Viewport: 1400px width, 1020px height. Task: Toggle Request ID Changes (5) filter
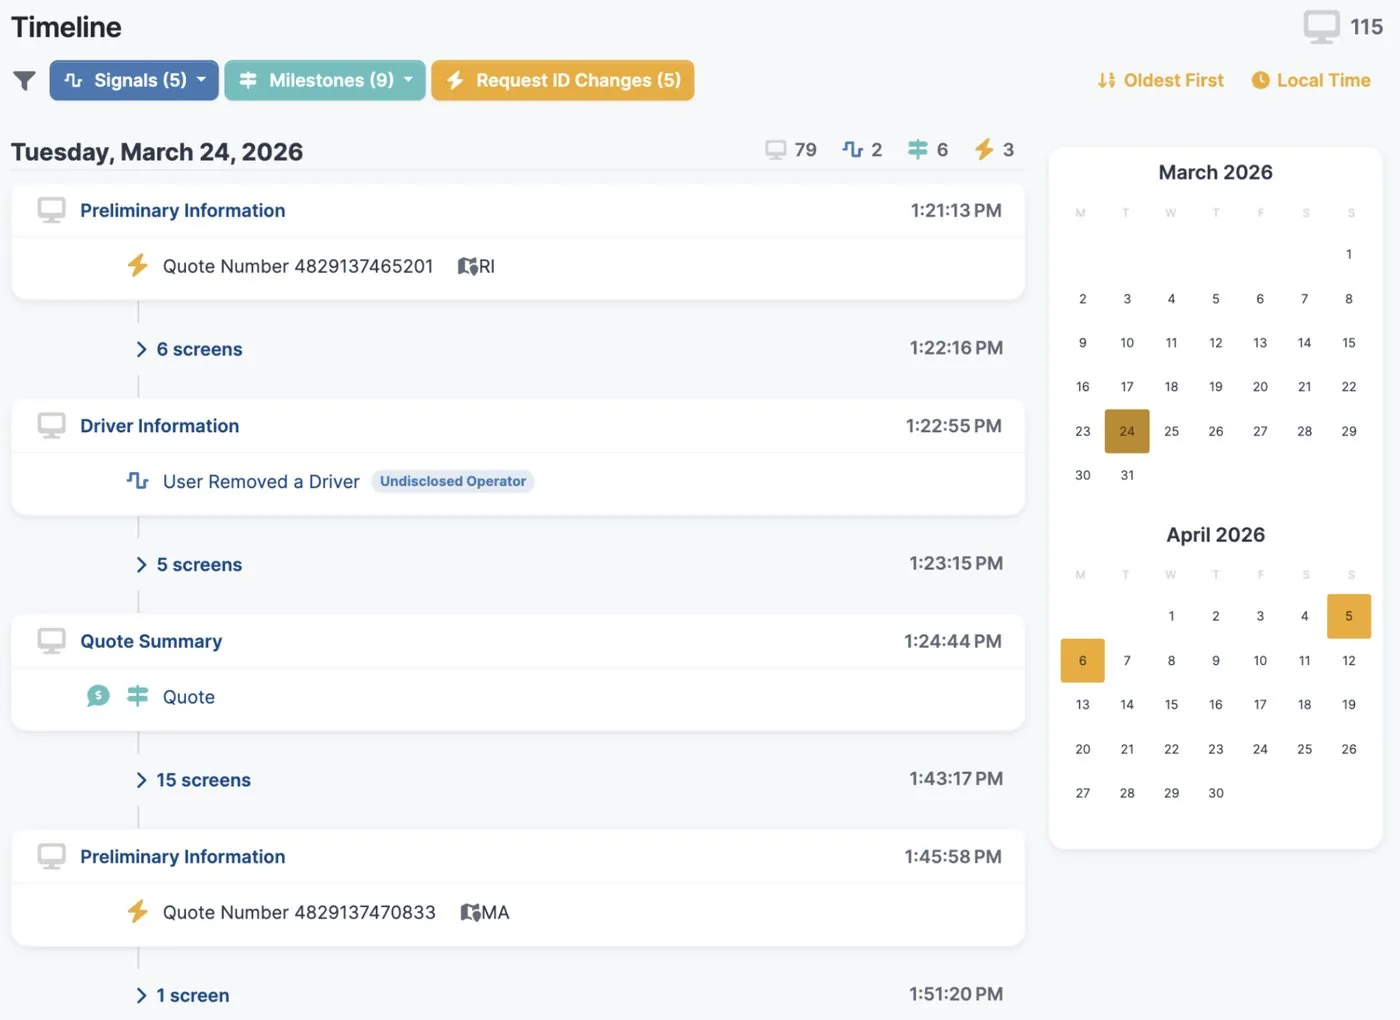(563, 80)
